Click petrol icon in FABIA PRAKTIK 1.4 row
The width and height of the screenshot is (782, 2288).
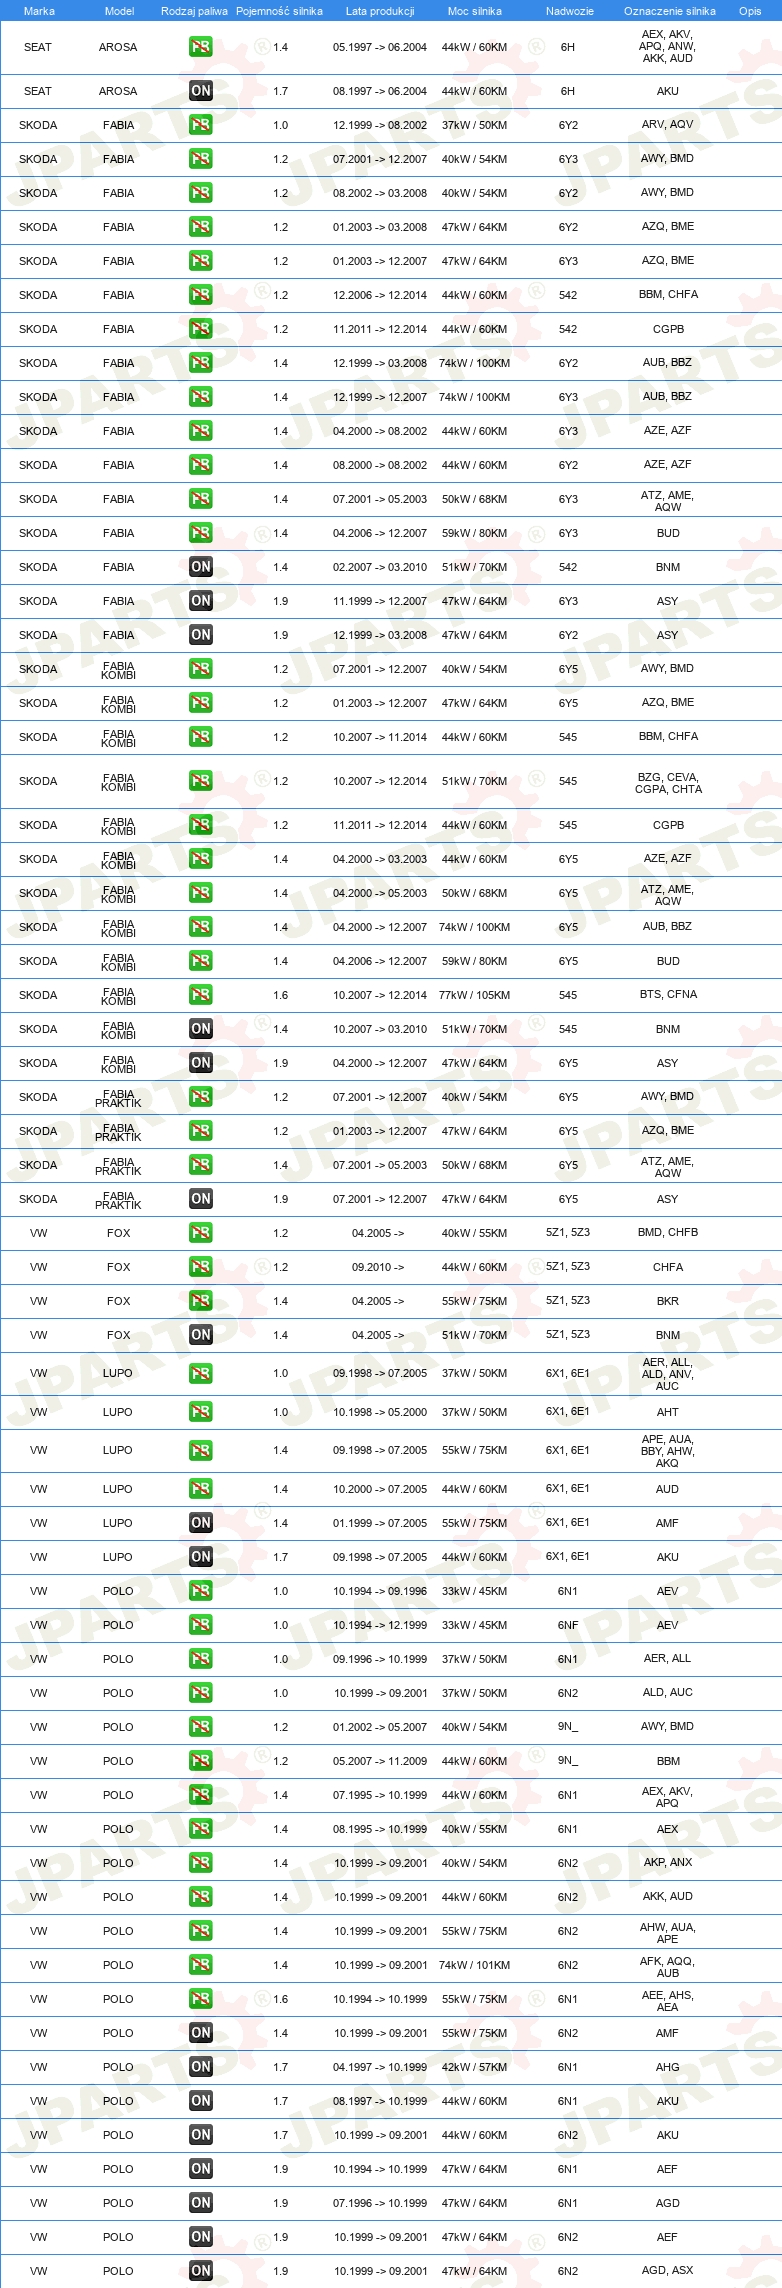201,1165
